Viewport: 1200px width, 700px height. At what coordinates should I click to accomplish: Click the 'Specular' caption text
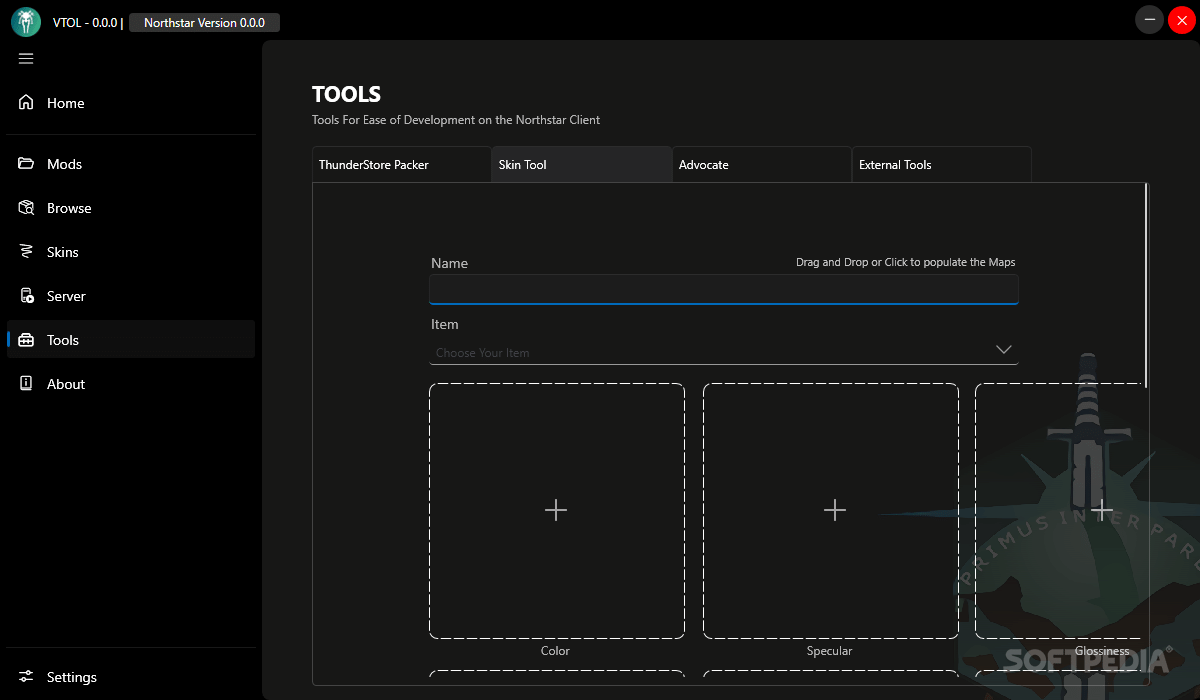pos(830,651)
